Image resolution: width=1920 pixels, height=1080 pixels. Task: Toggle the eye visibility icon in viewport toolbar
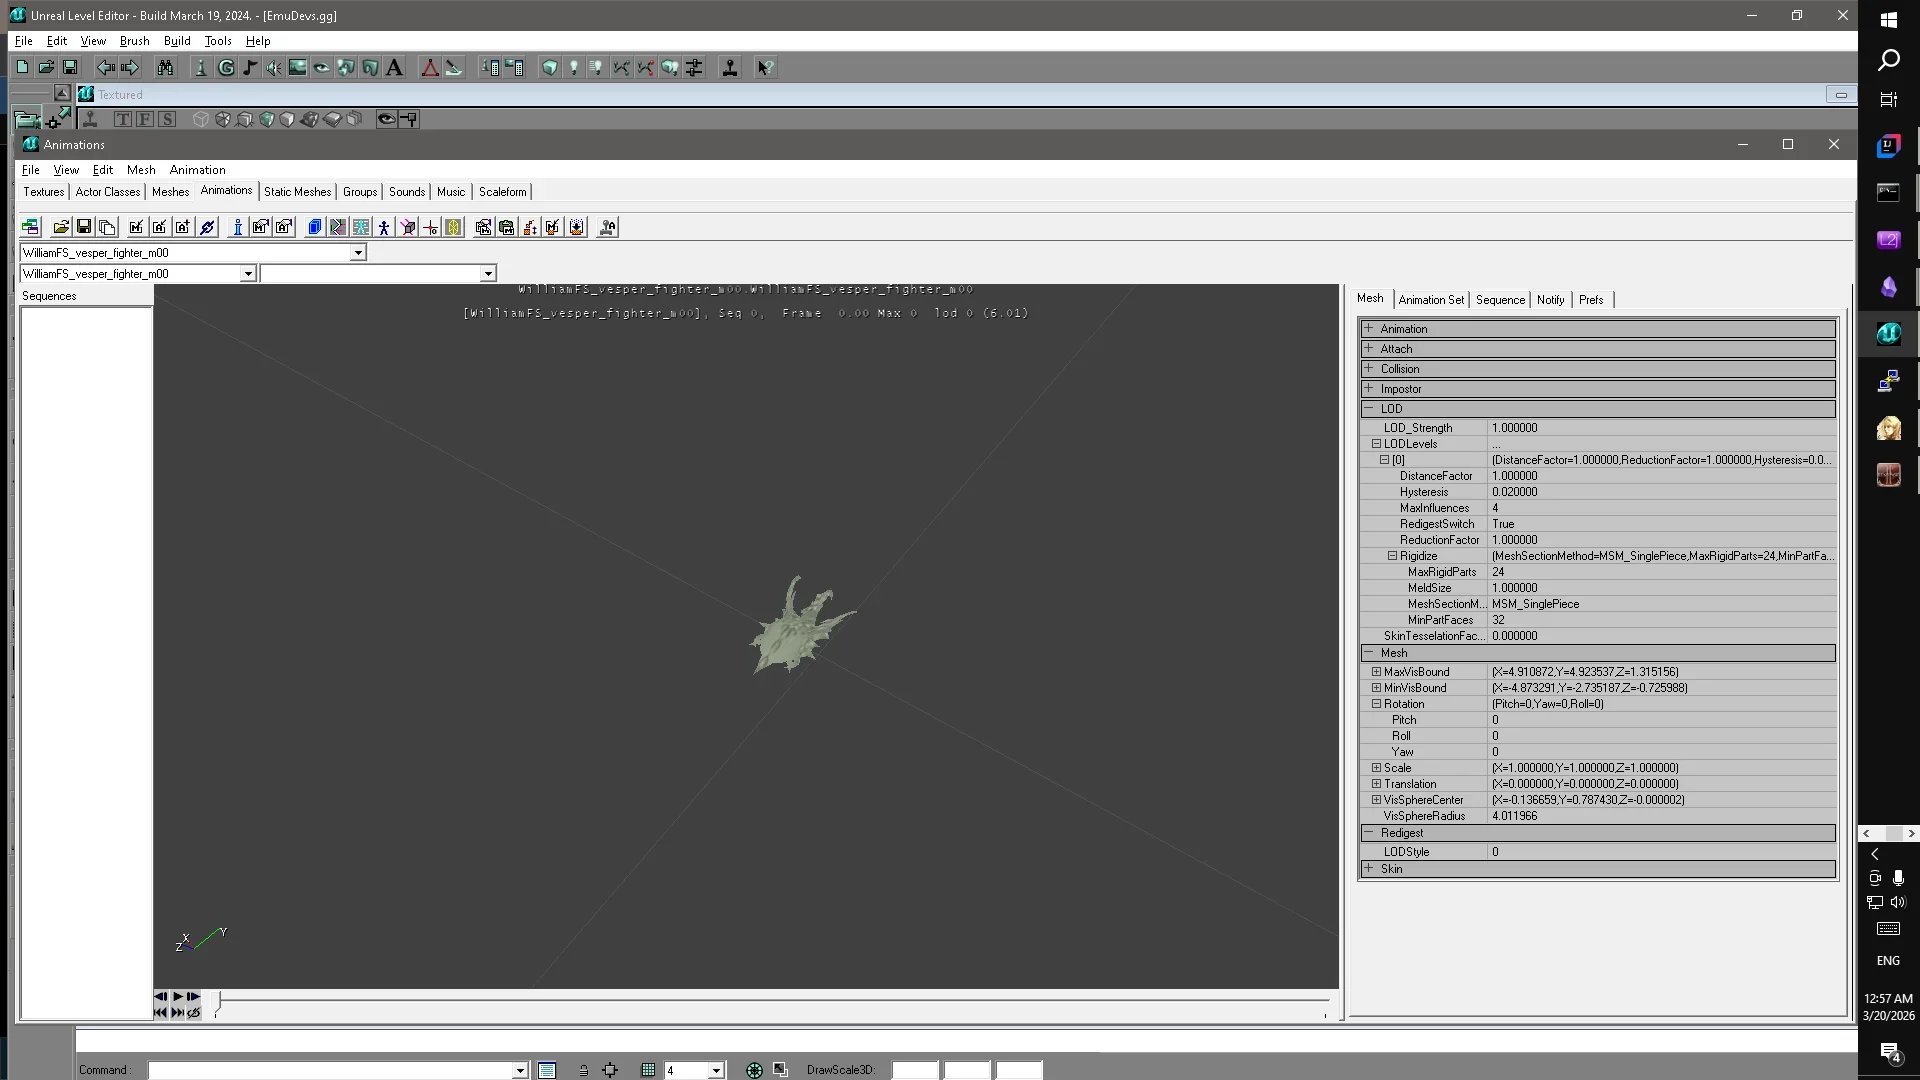(x=385, y=119)
